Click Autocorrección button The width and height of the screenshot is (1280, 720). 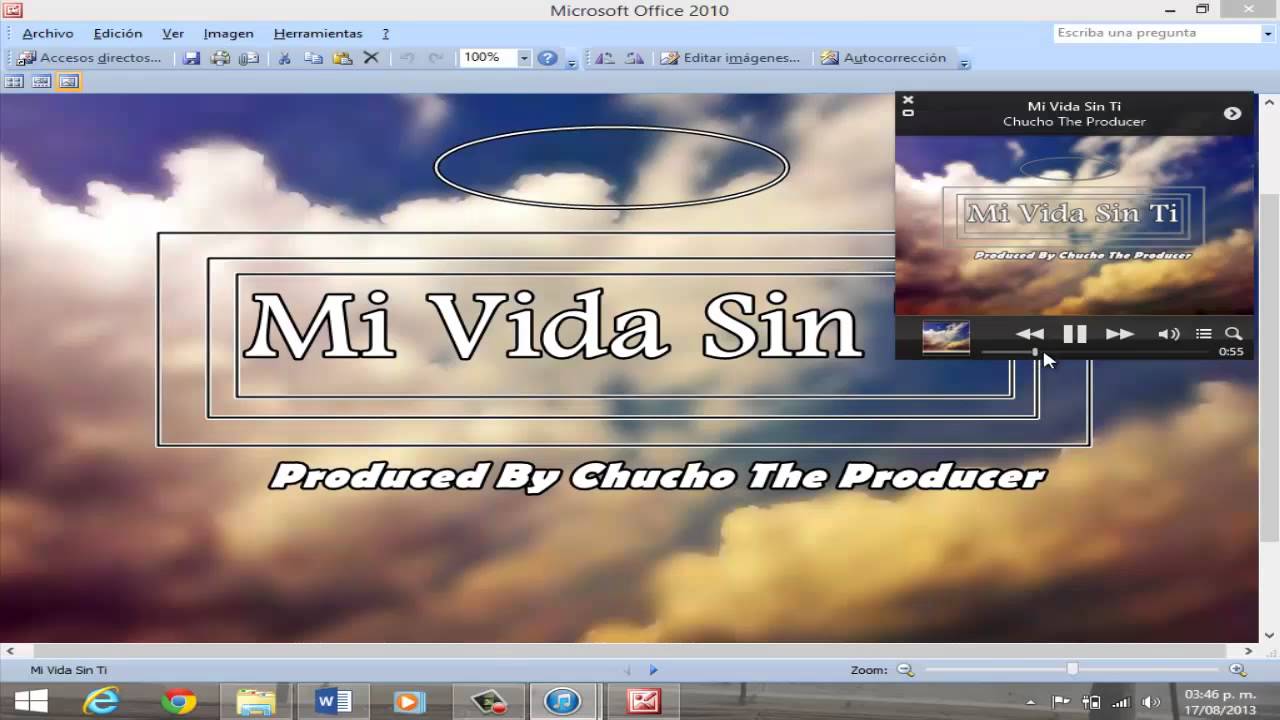pyautogui.click(x=883, y=58)
